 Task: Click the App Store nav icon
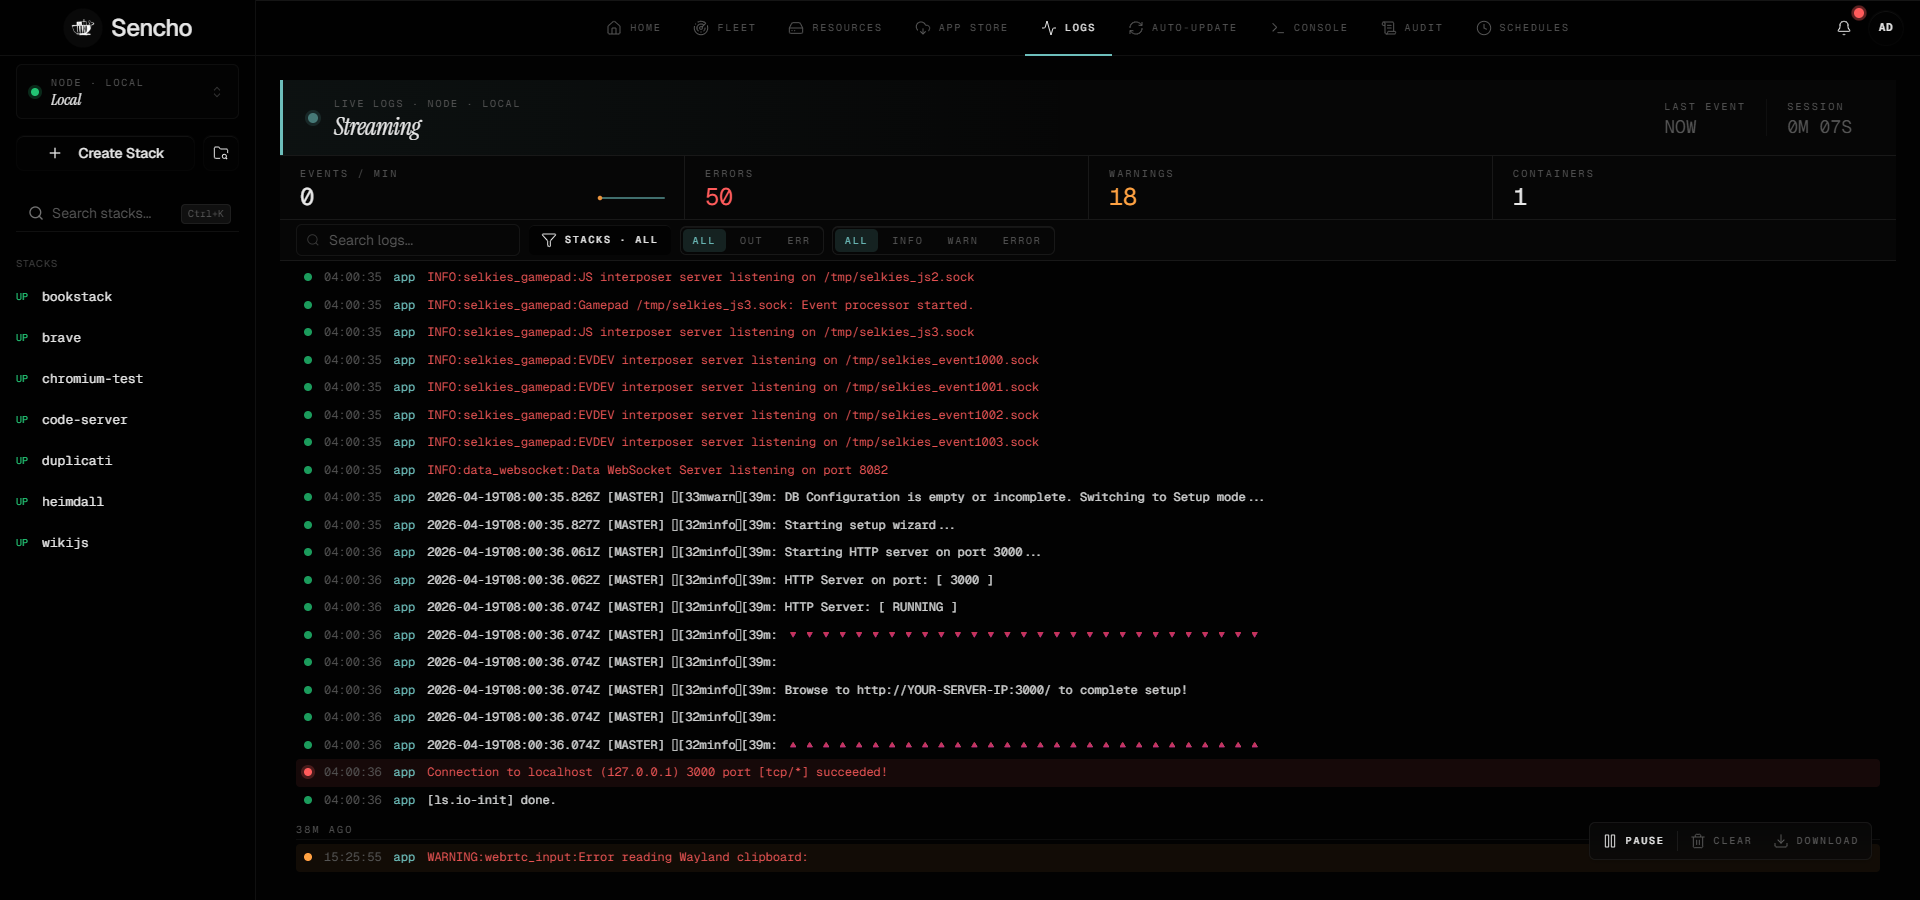923,28
